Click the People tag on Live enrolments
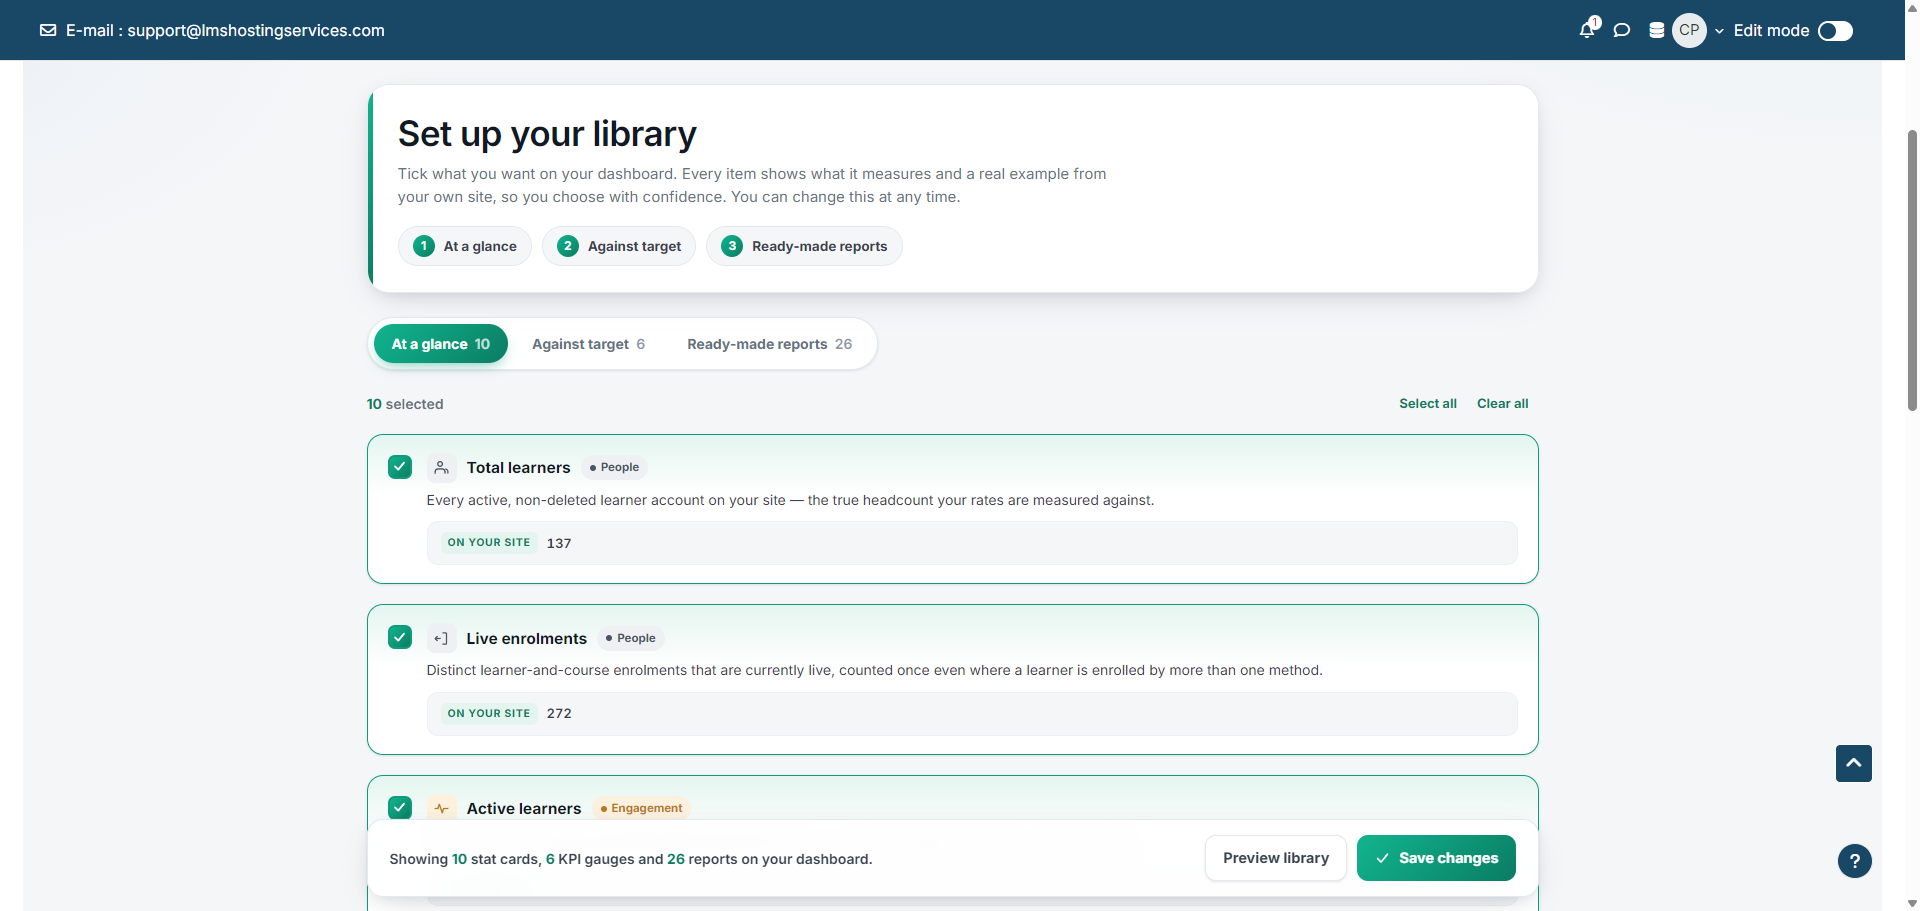 pos(630,638)
